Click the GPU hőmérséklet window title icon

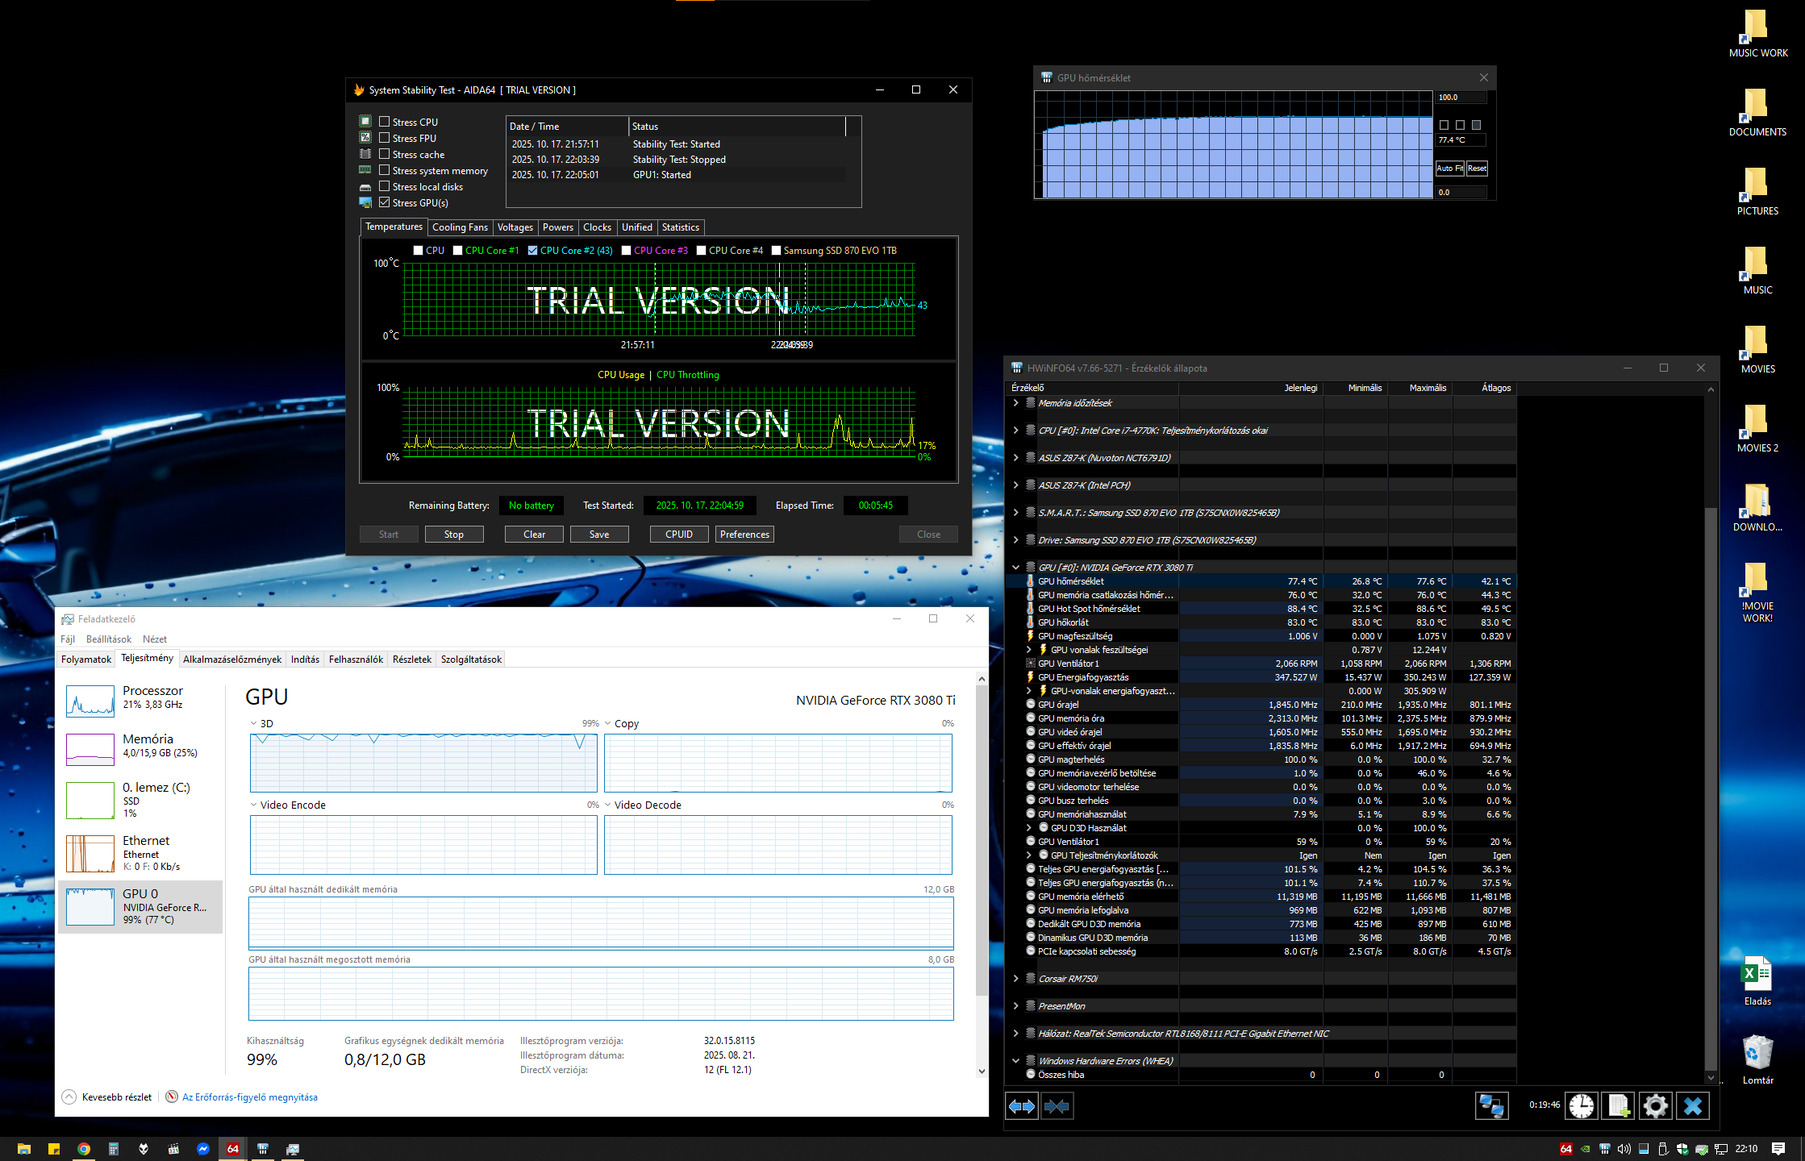tap(1047, 78)
